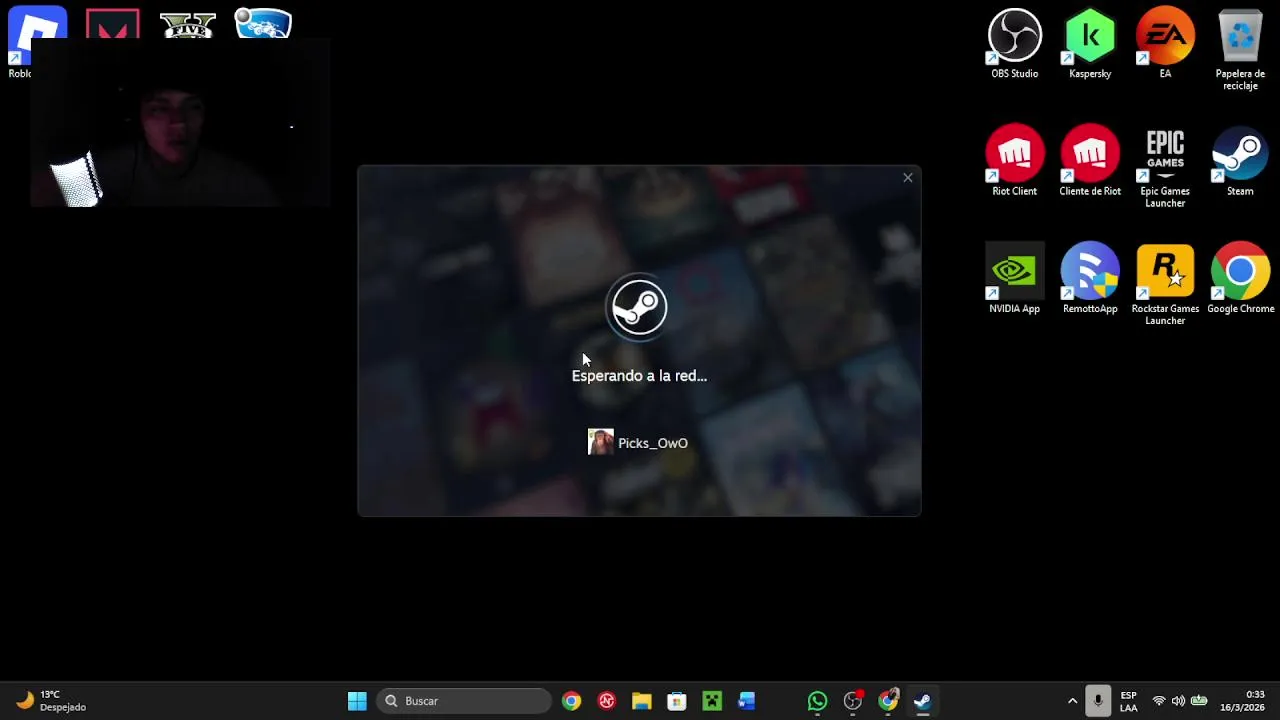Open Microsoft Store from the taskbar
This screenshot has width=1280, height=720.
click(x=677, y=701)
